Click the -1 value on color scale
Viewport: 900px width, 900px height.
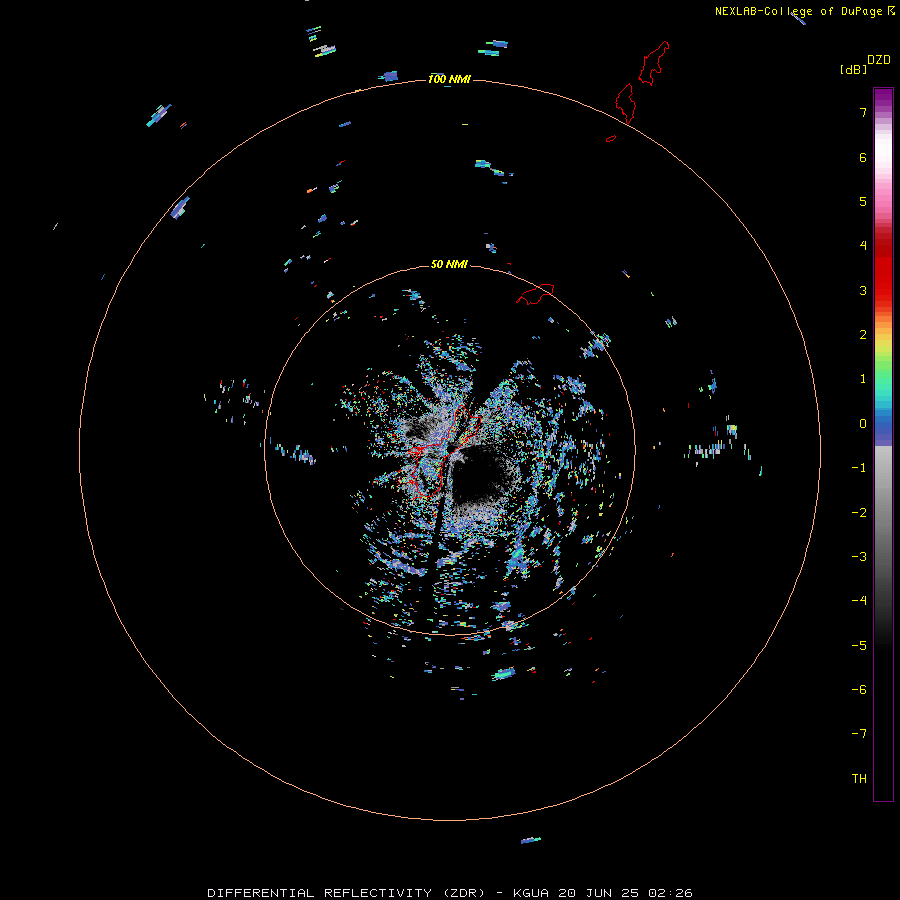859,468
